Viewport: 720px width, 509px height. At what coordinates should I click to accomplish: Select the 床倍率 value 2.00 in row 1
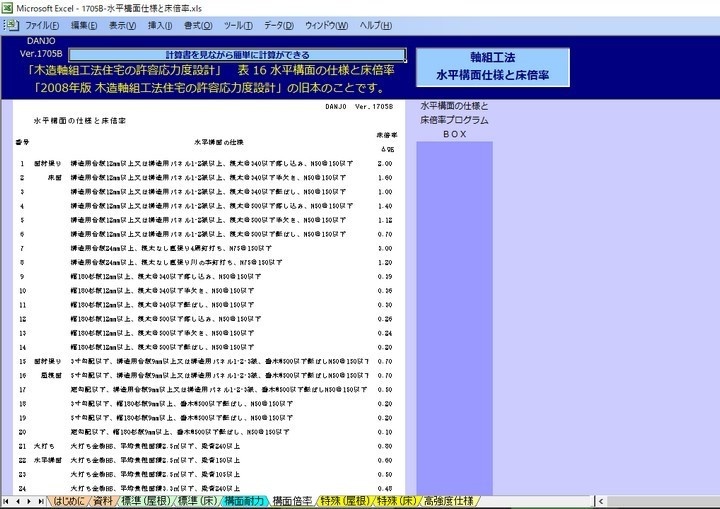click(x=385, y=164)
